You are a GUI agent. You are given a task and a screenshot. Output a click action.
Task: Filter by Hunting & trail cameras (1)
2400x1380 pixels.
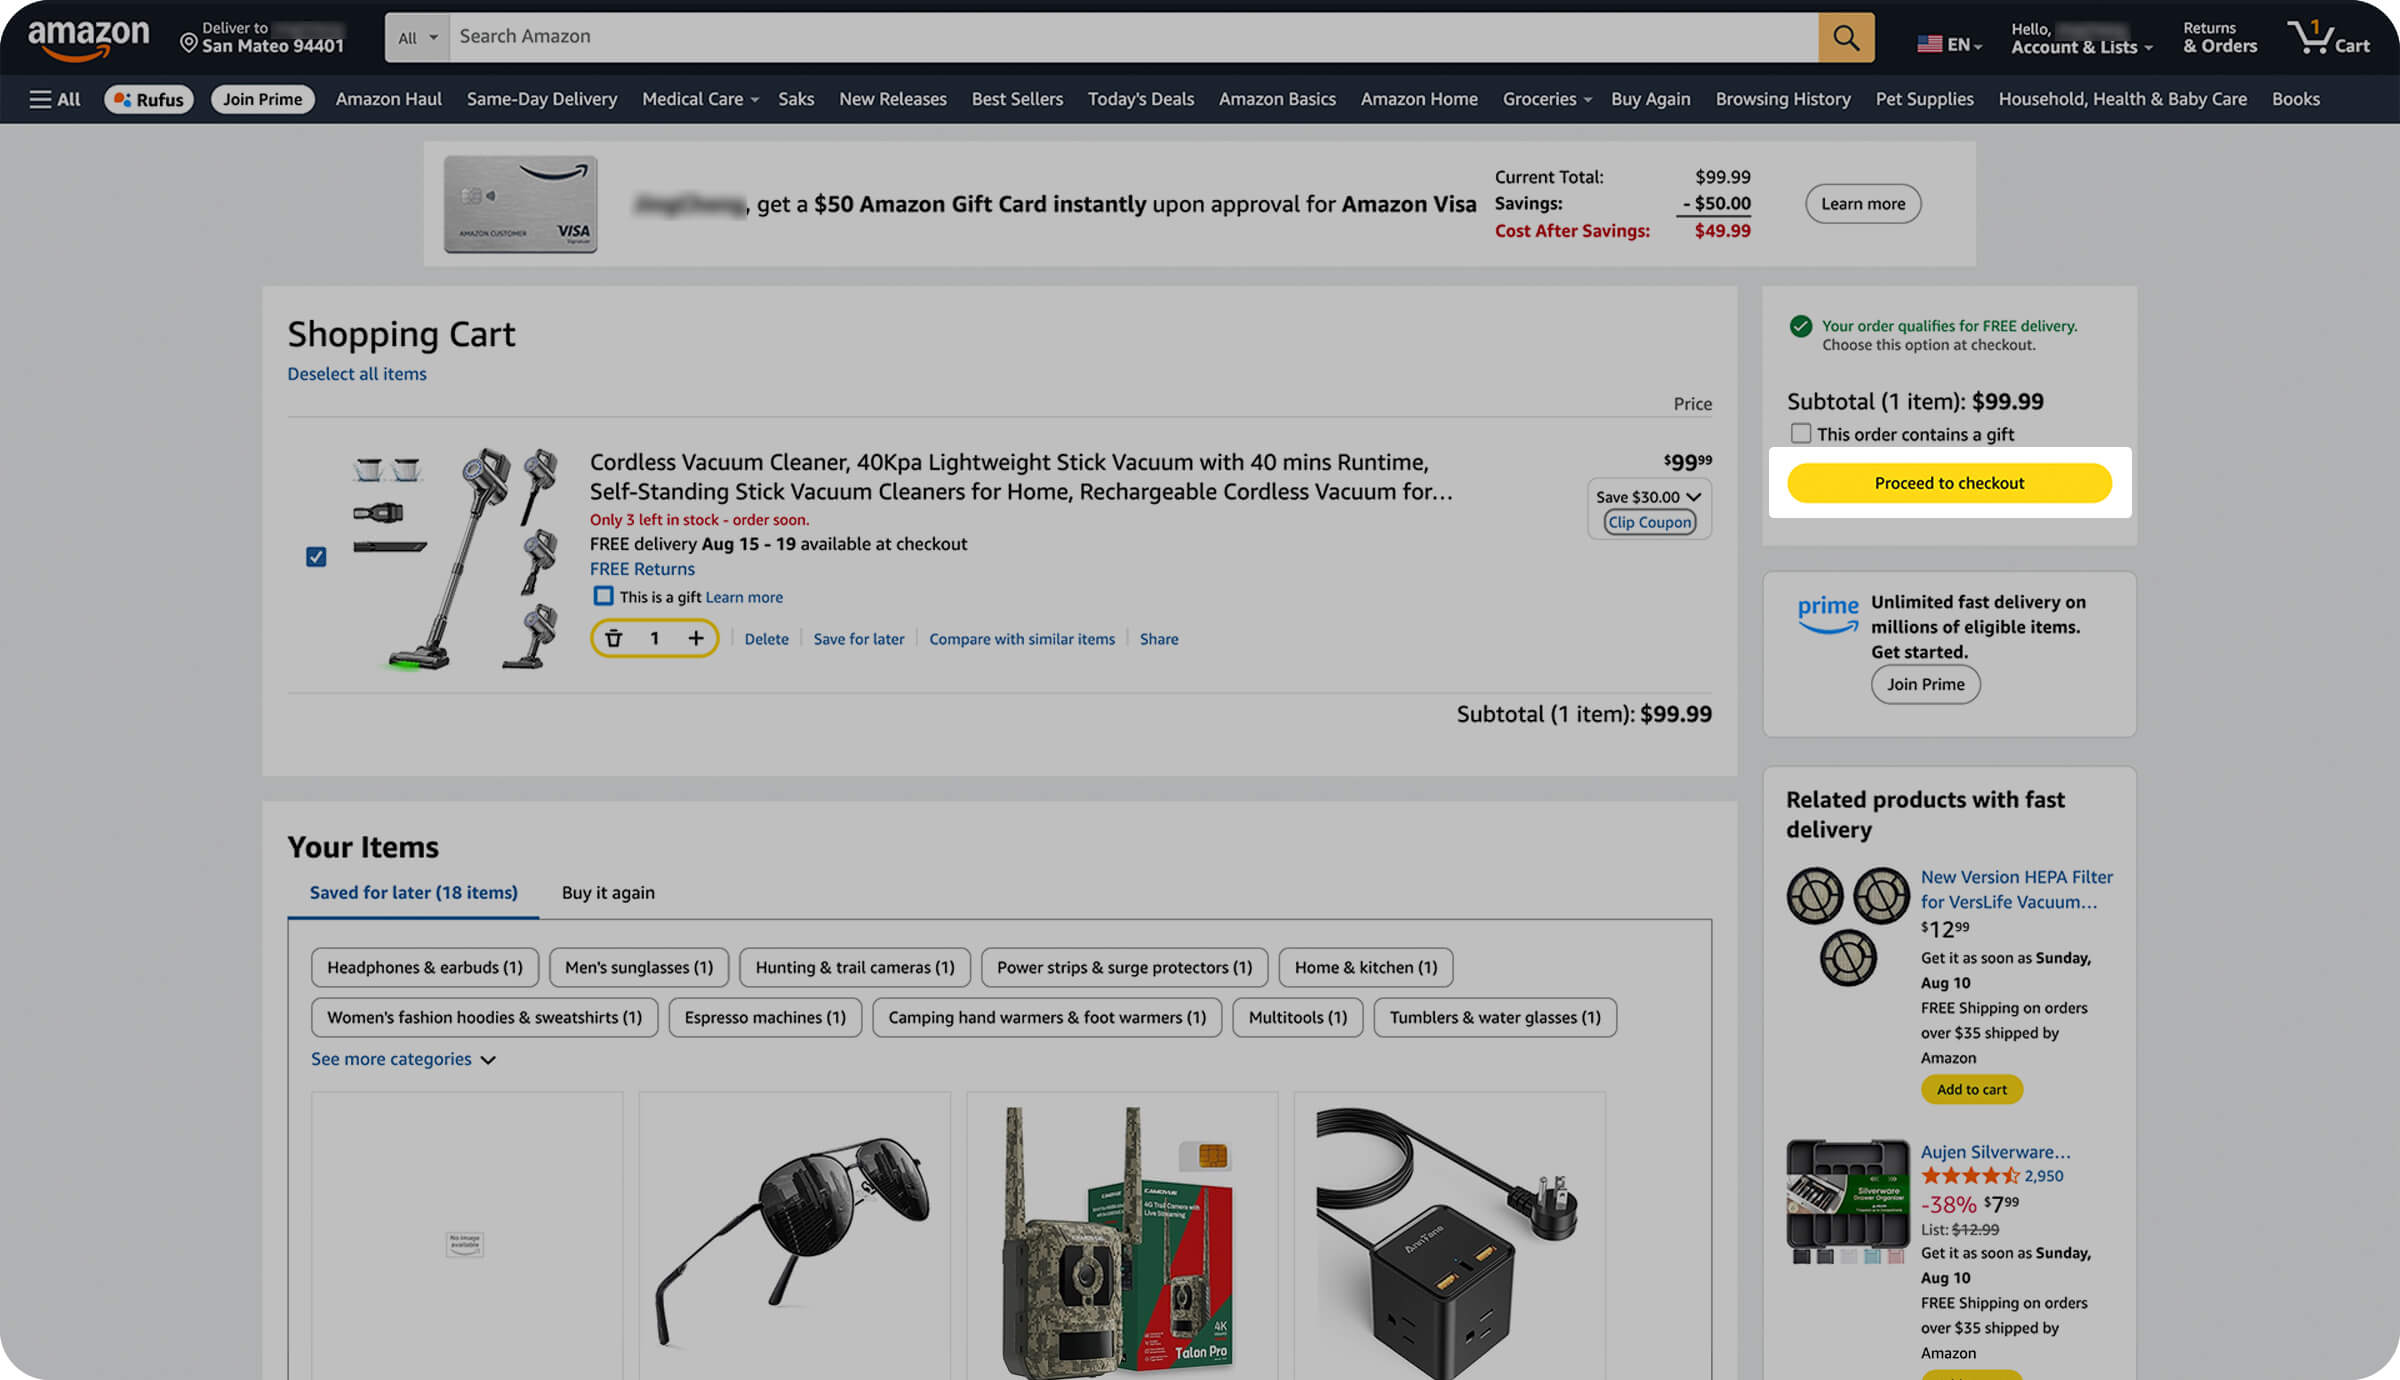tap(855, 967)
